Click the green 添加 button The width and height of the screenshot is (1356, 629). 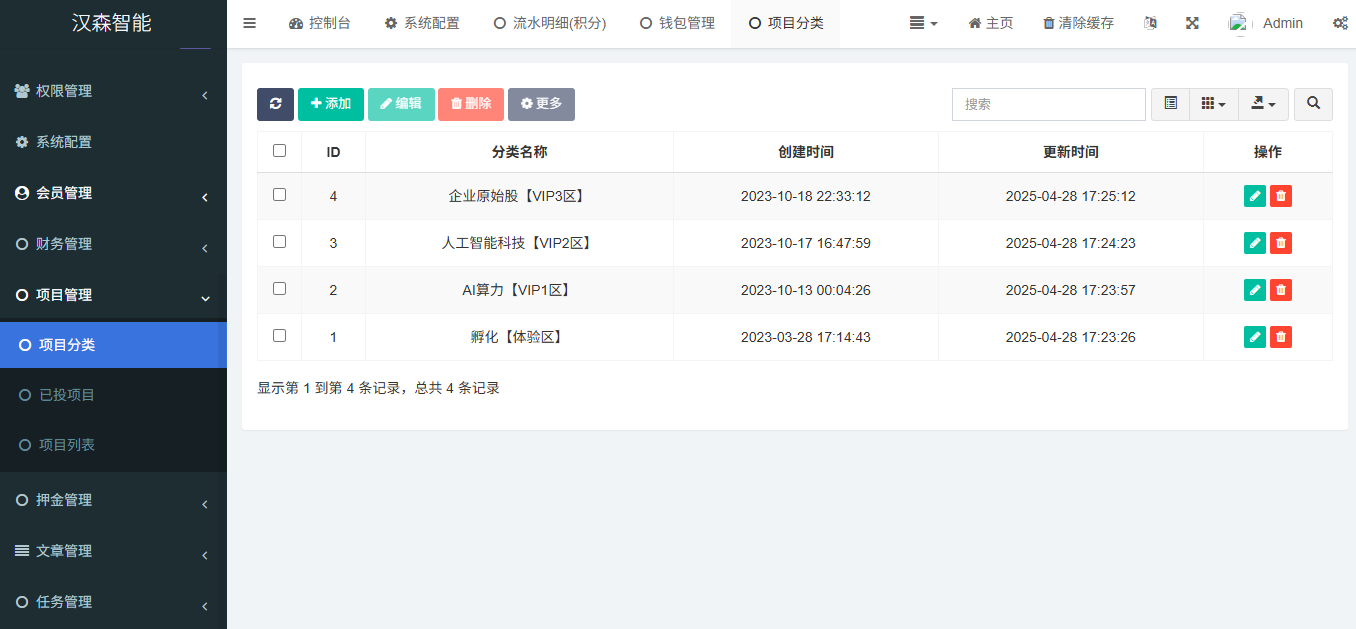pyautogui.click(x=330, y=104)
